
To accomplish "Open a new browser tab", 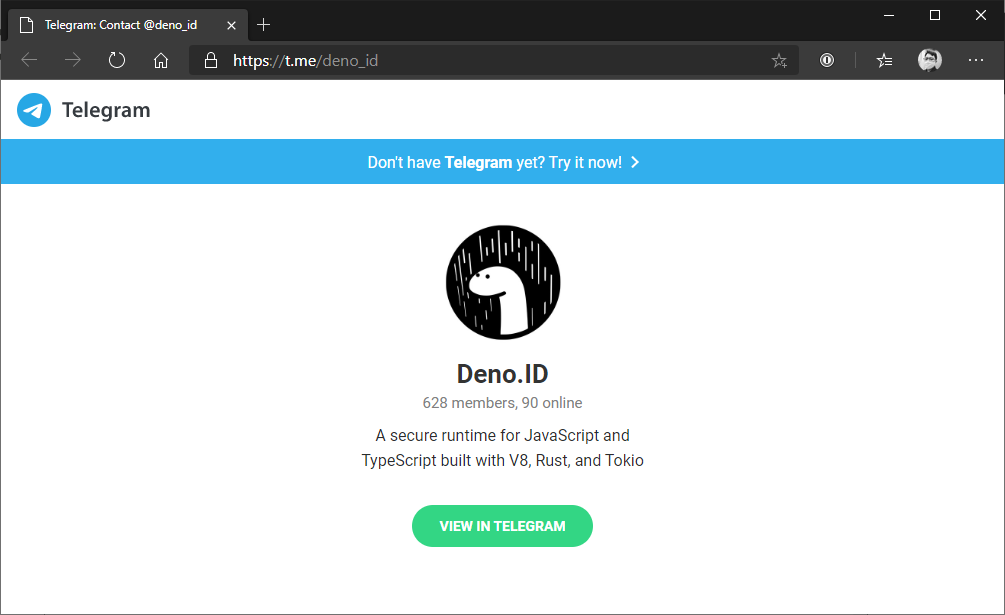I will [263, 25].
